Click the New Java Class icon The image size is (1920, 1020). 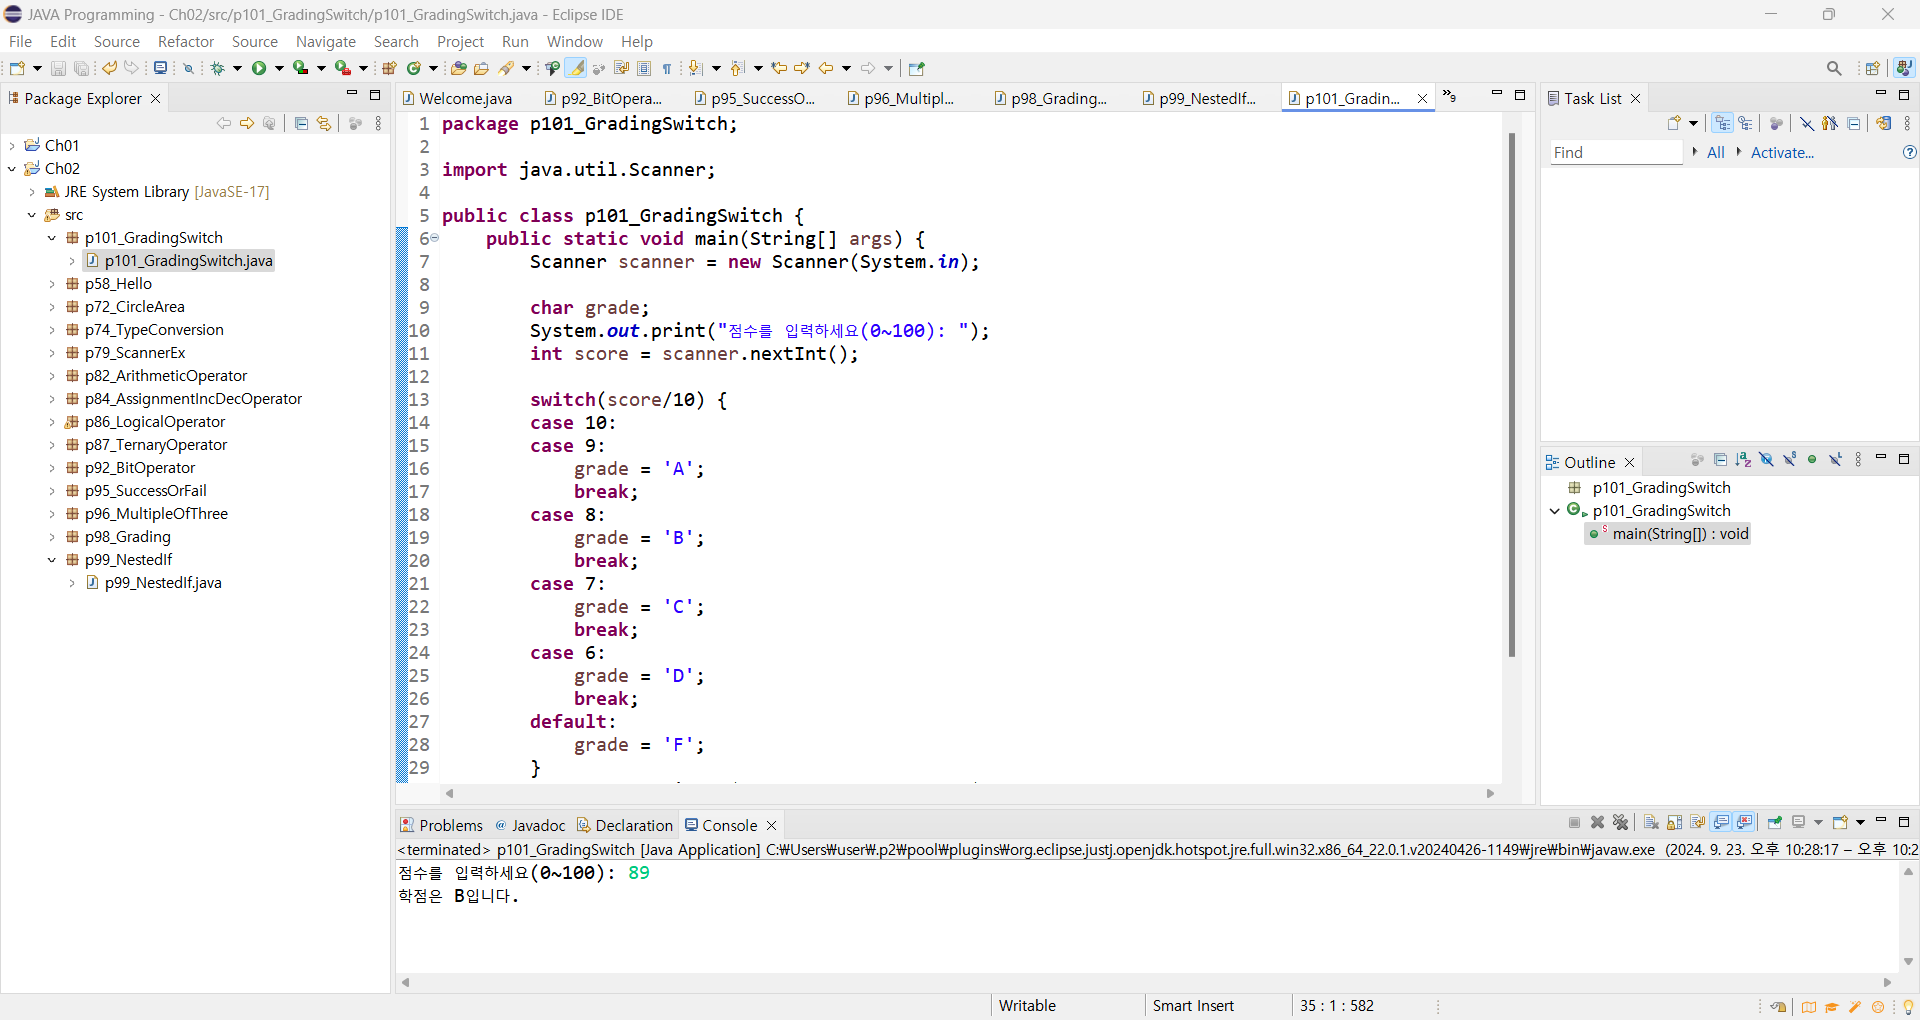point(413,68)
